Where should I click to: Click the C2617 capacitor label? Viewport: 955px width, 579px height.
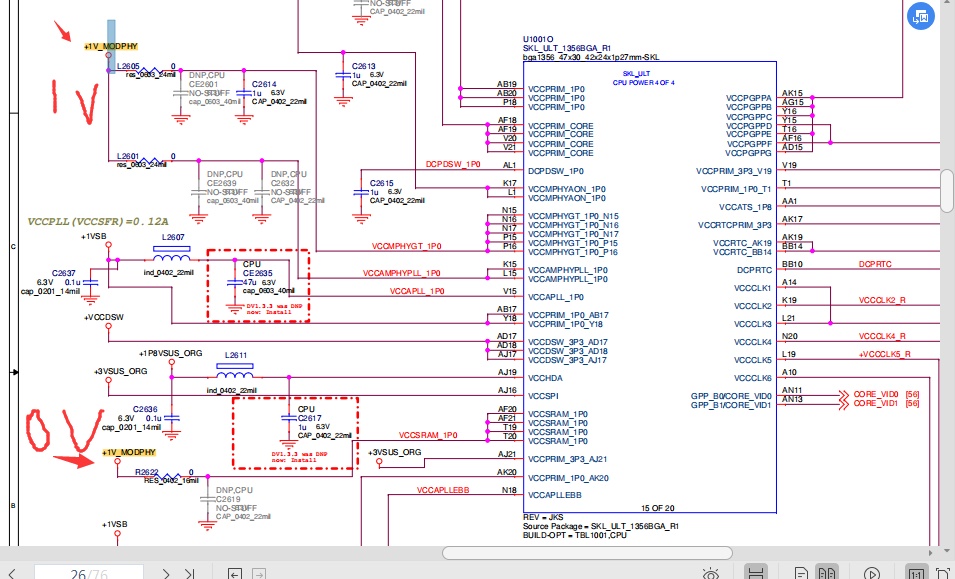(x=309, y=418)
